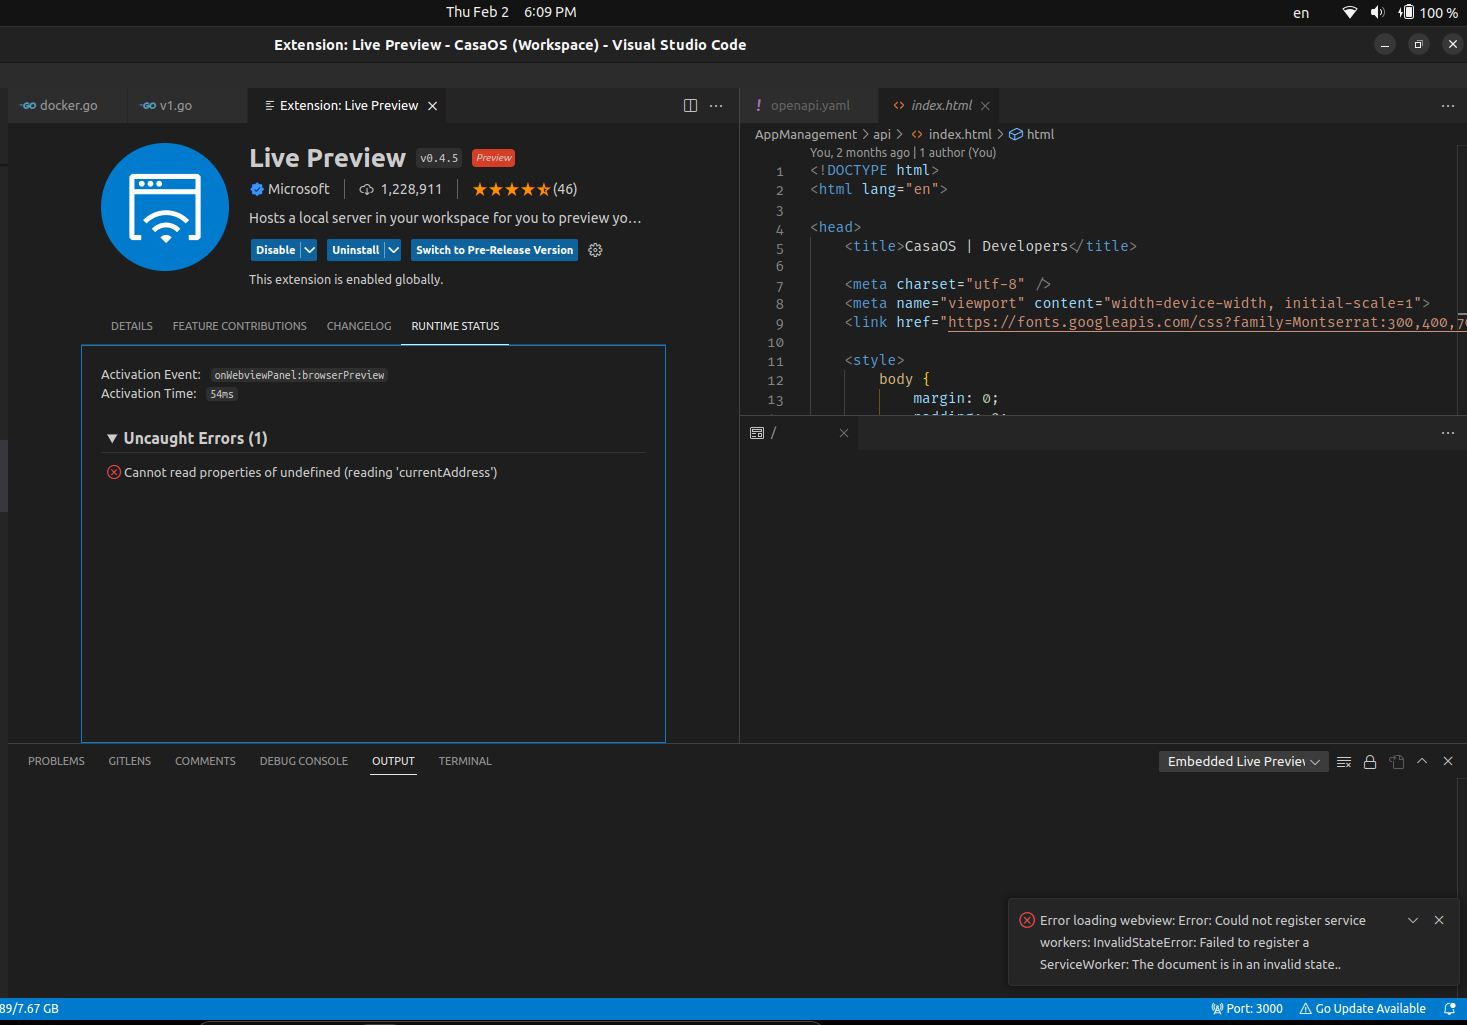Image resolution: width=1467 pixels, height=1025 pixels.
Task: Clear the Output panel content
Action: [1343, 761]
